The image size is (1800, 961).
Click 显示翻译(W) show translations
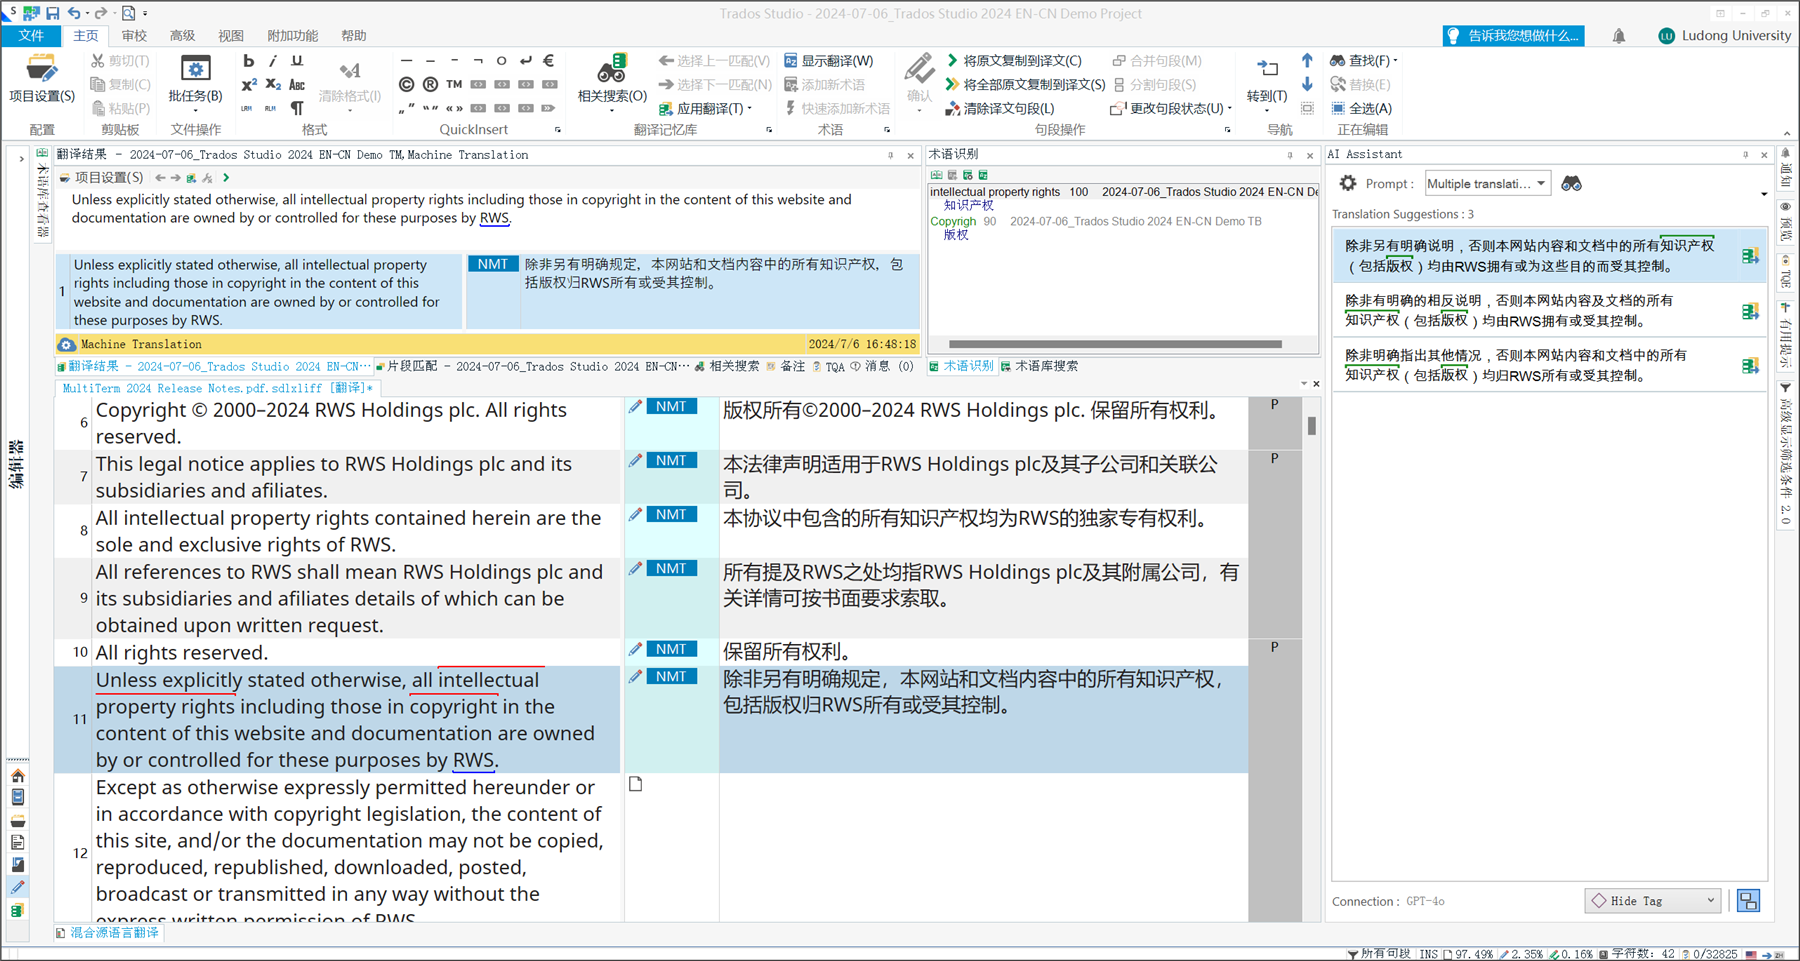point(829,61)
